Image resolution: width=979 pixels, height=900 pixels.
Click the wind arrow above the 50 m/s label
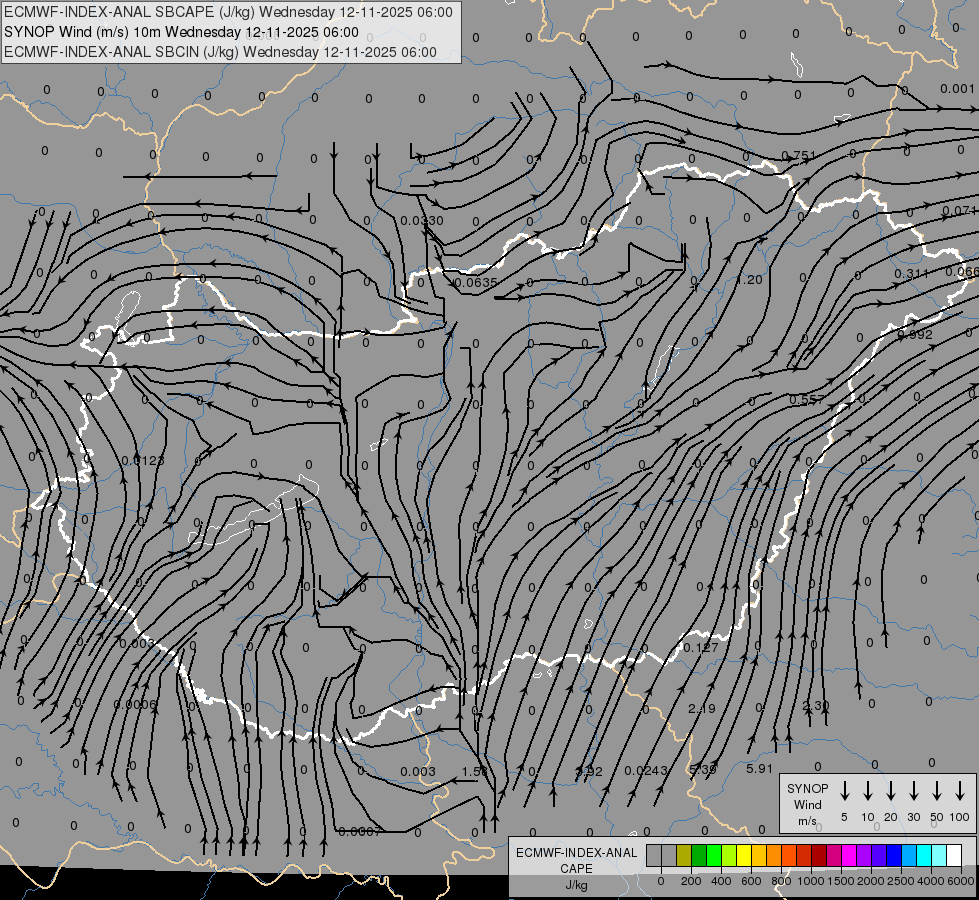(937, 791)
